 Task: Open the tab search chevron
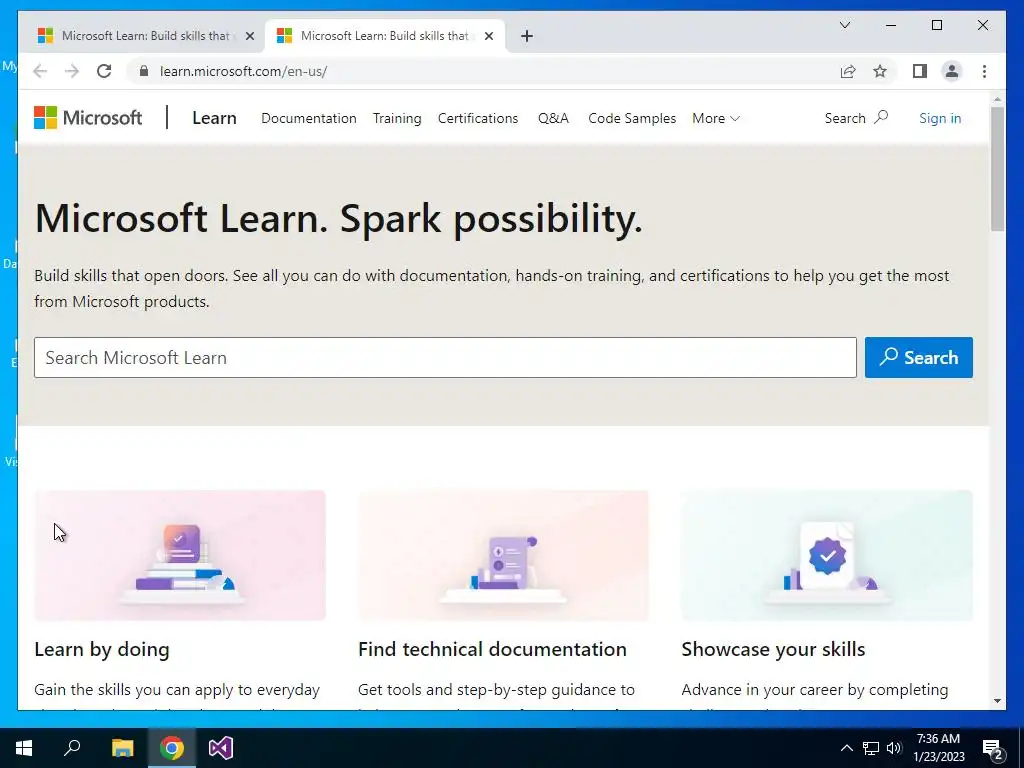[x=844, y=25]
